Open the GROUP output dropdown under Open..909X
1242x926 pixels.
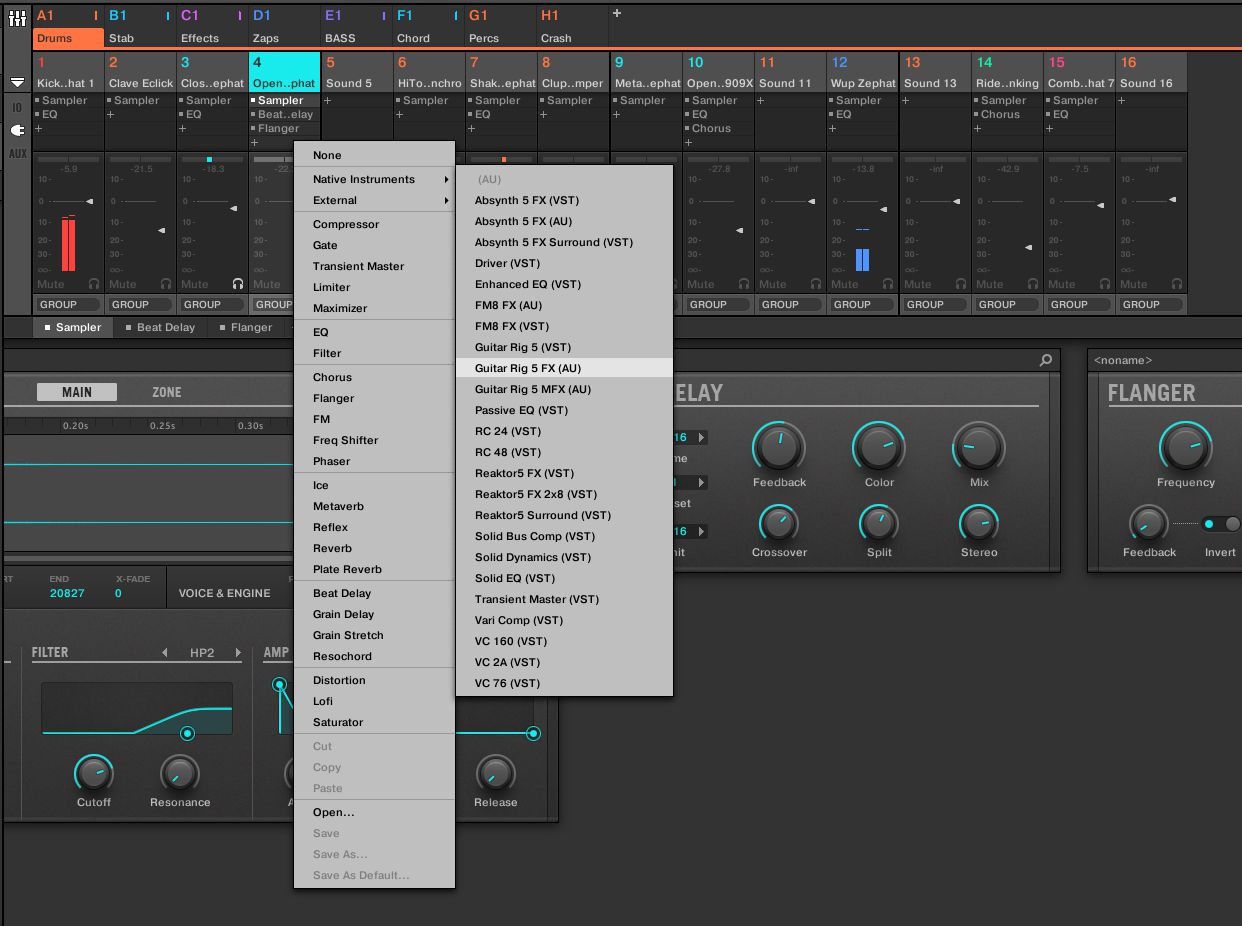[x=719, y=304]
